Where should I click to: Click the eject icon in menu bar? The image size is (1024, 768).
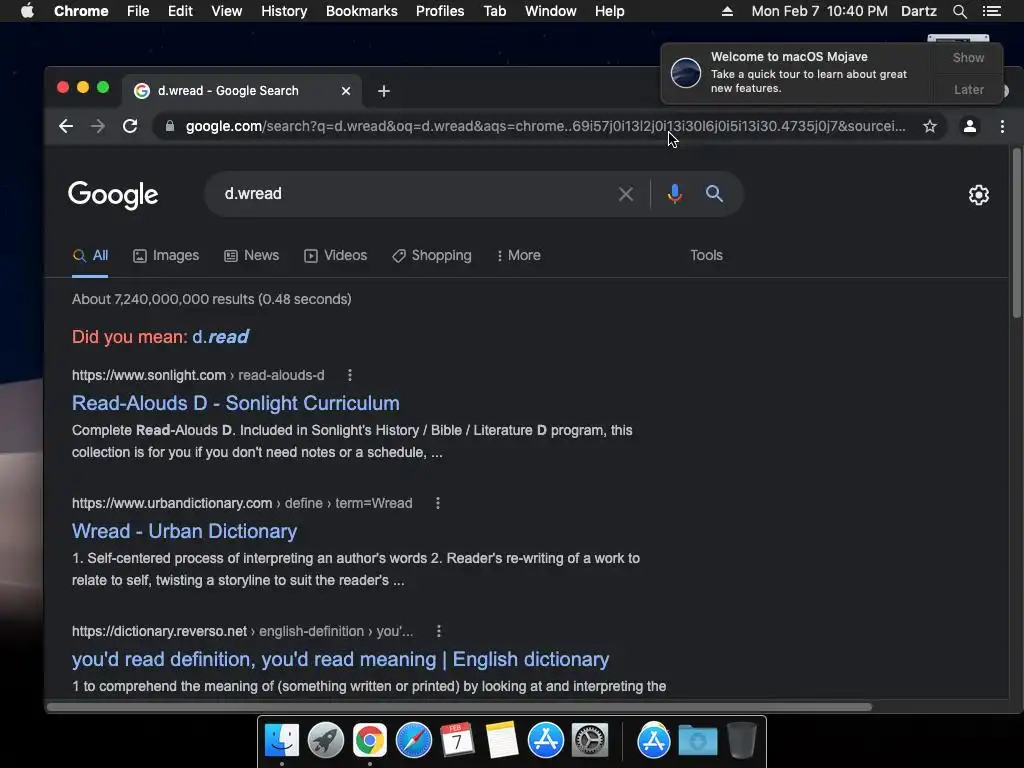coord(727,11)
